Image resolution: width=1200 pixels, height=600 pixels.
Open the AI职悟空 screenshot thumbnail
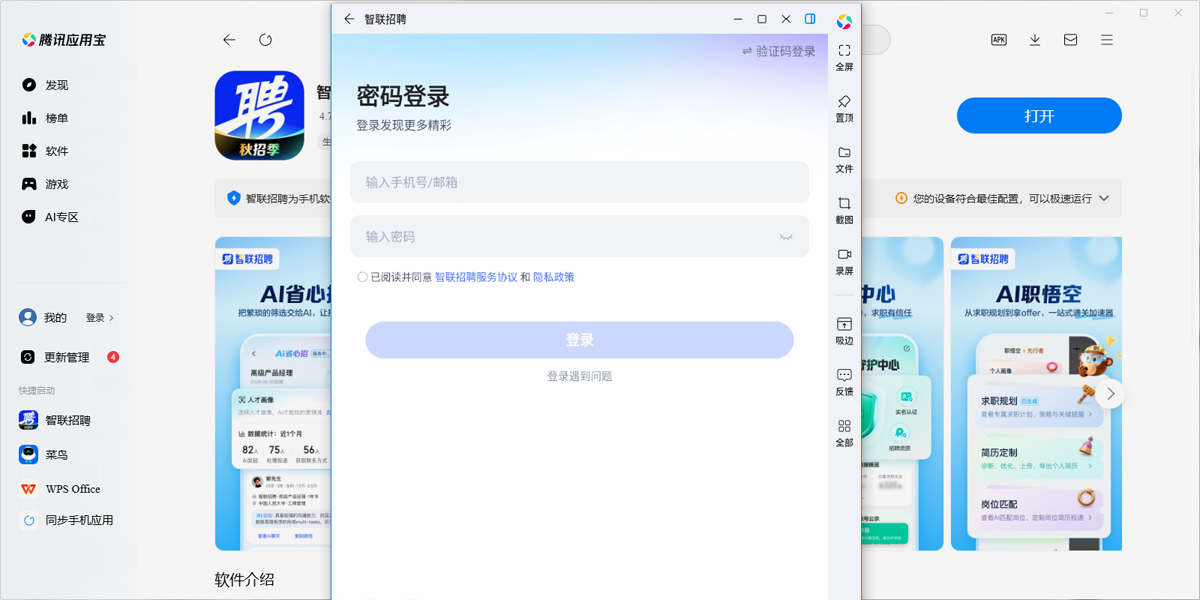[x=1036, y=393]
